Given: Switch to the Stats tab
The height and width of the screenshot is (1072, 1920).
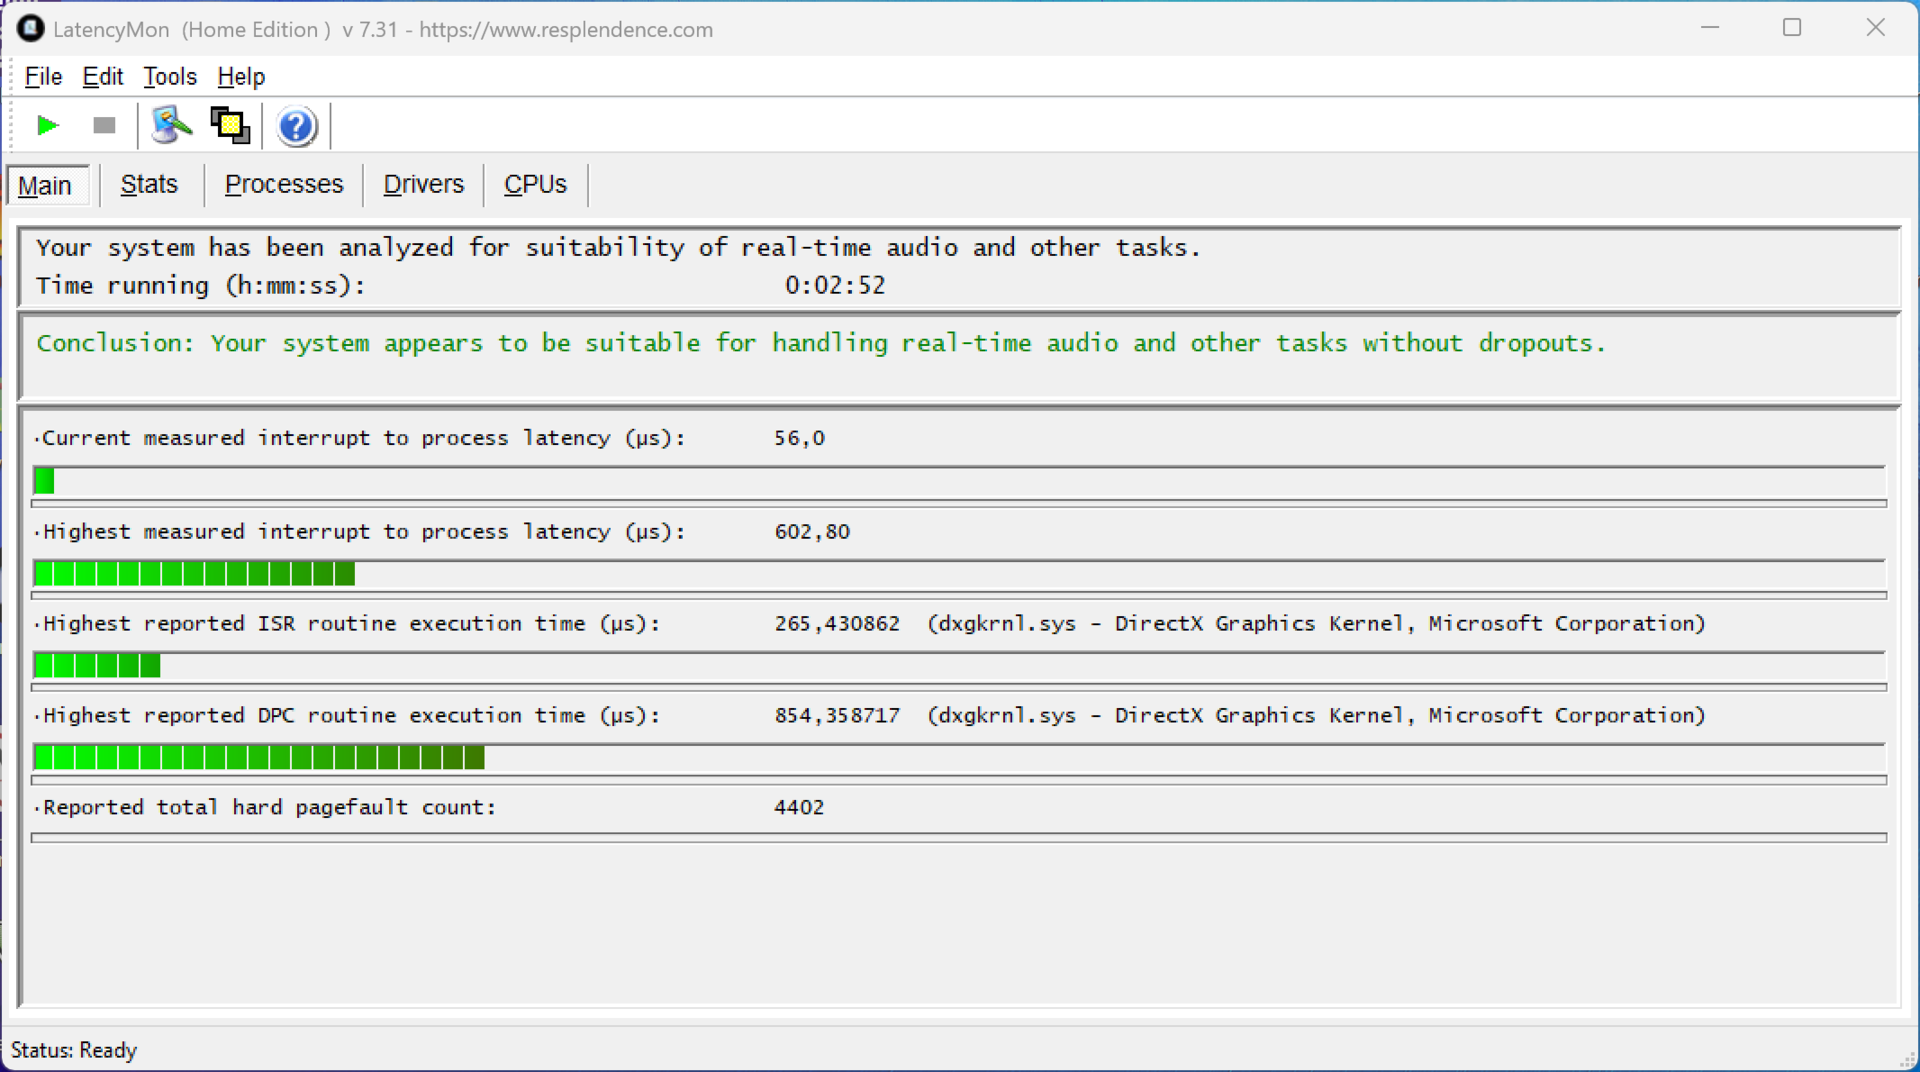Looking at the screenshot, I should pos(149,185).
